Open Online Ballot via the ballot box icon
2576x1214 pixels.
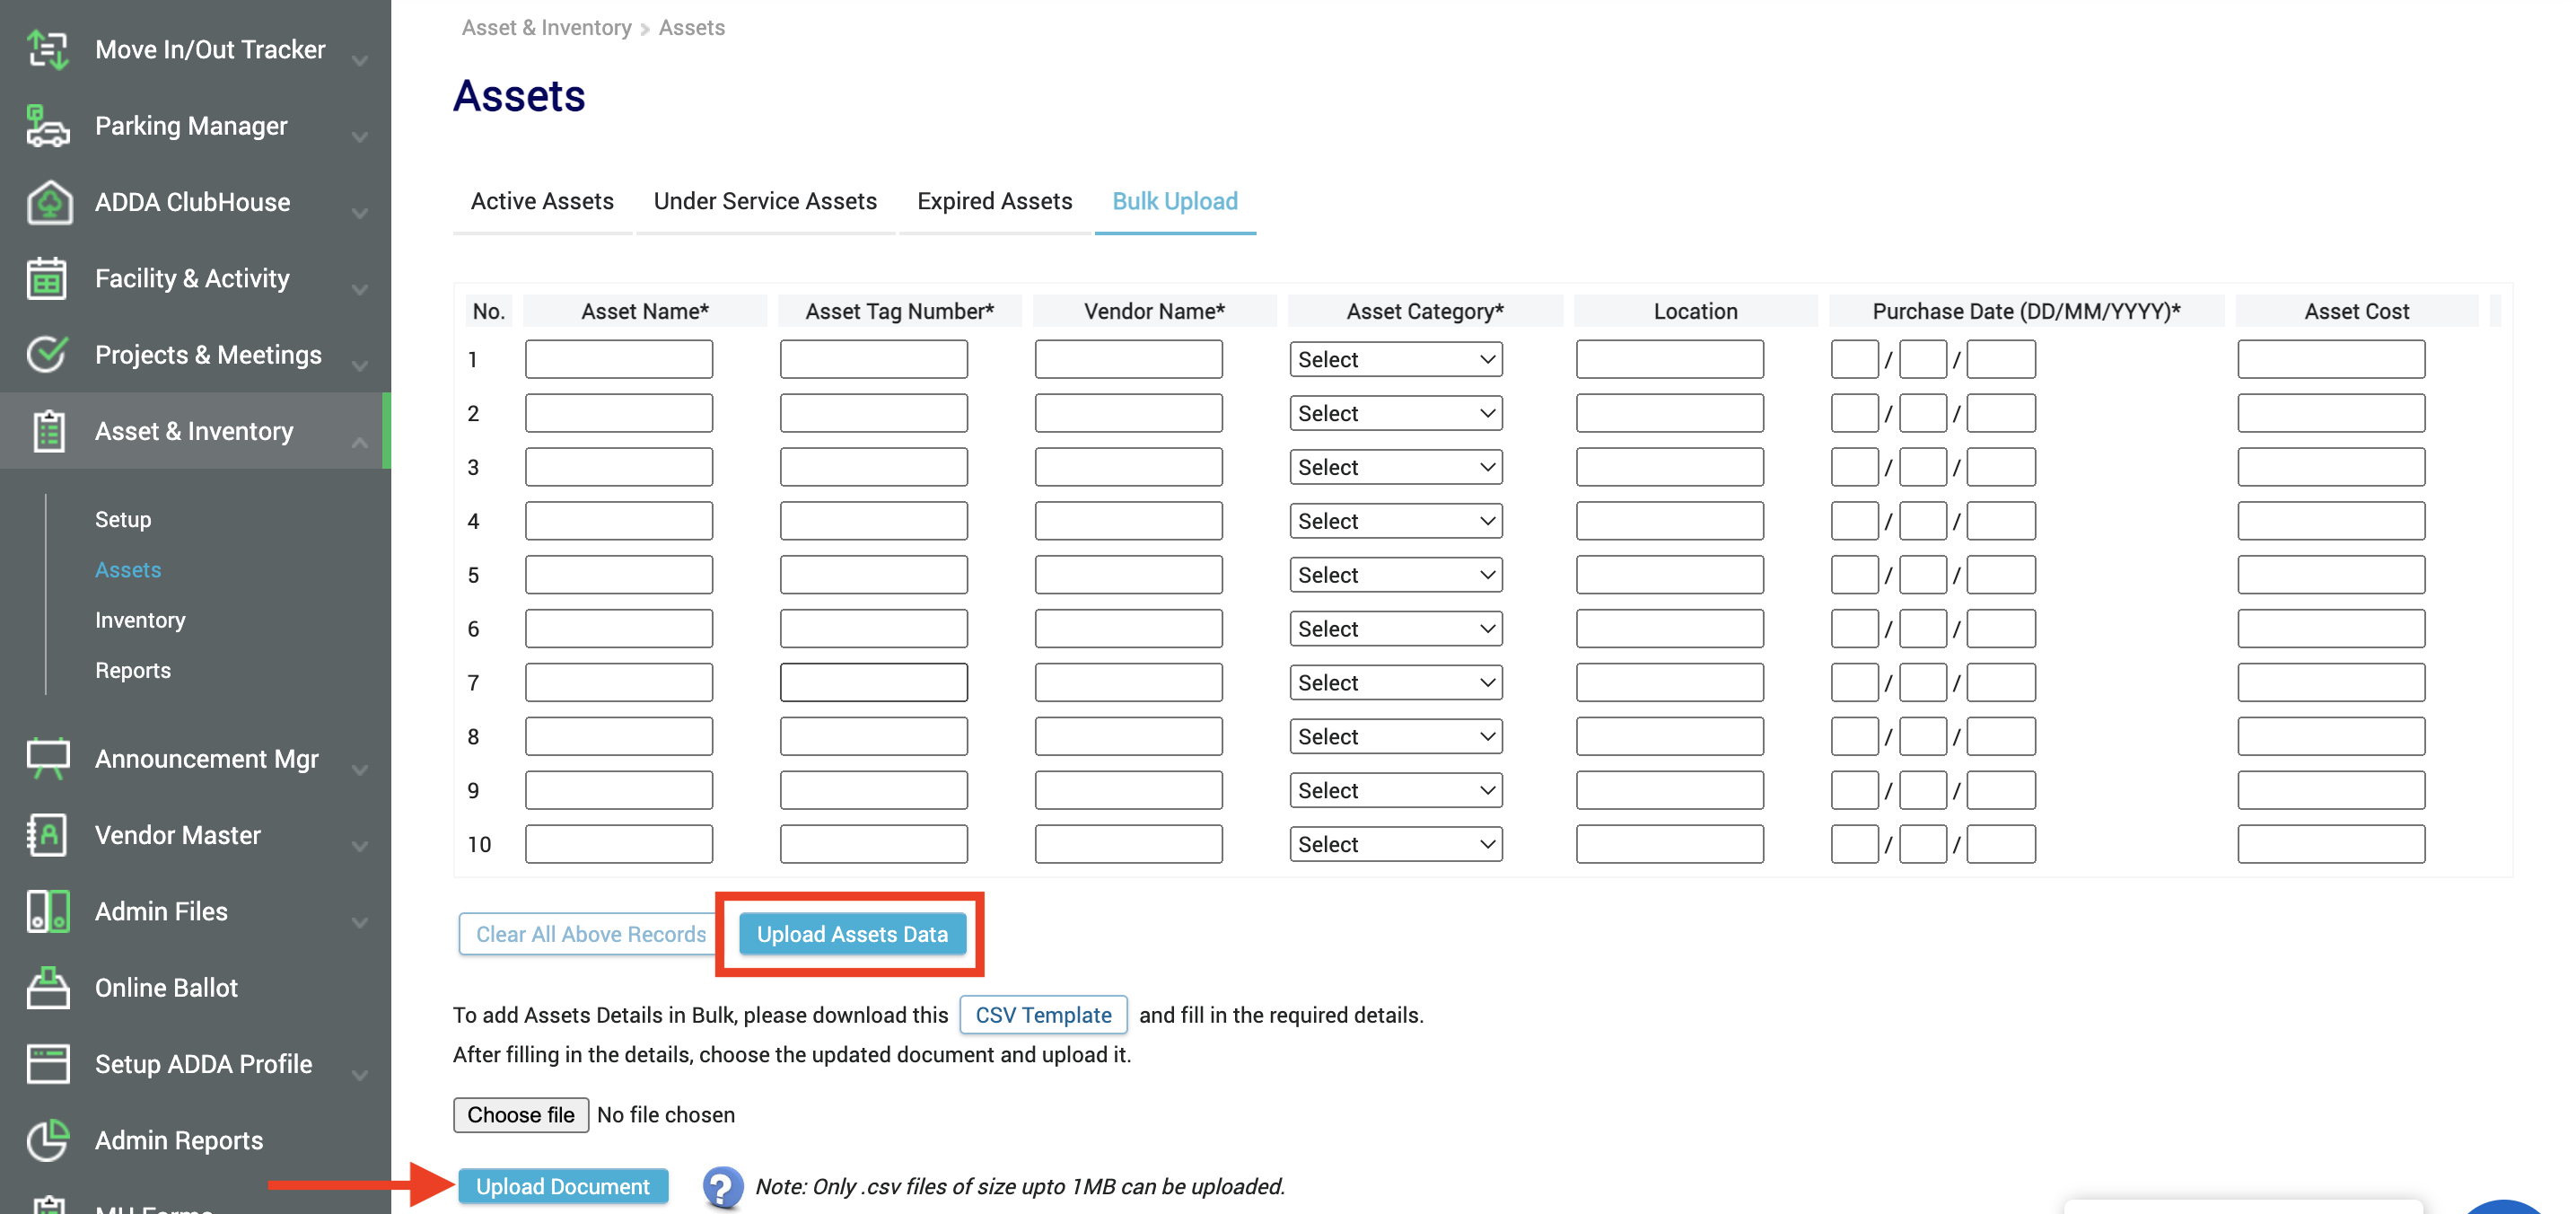[x=46, y=987]
